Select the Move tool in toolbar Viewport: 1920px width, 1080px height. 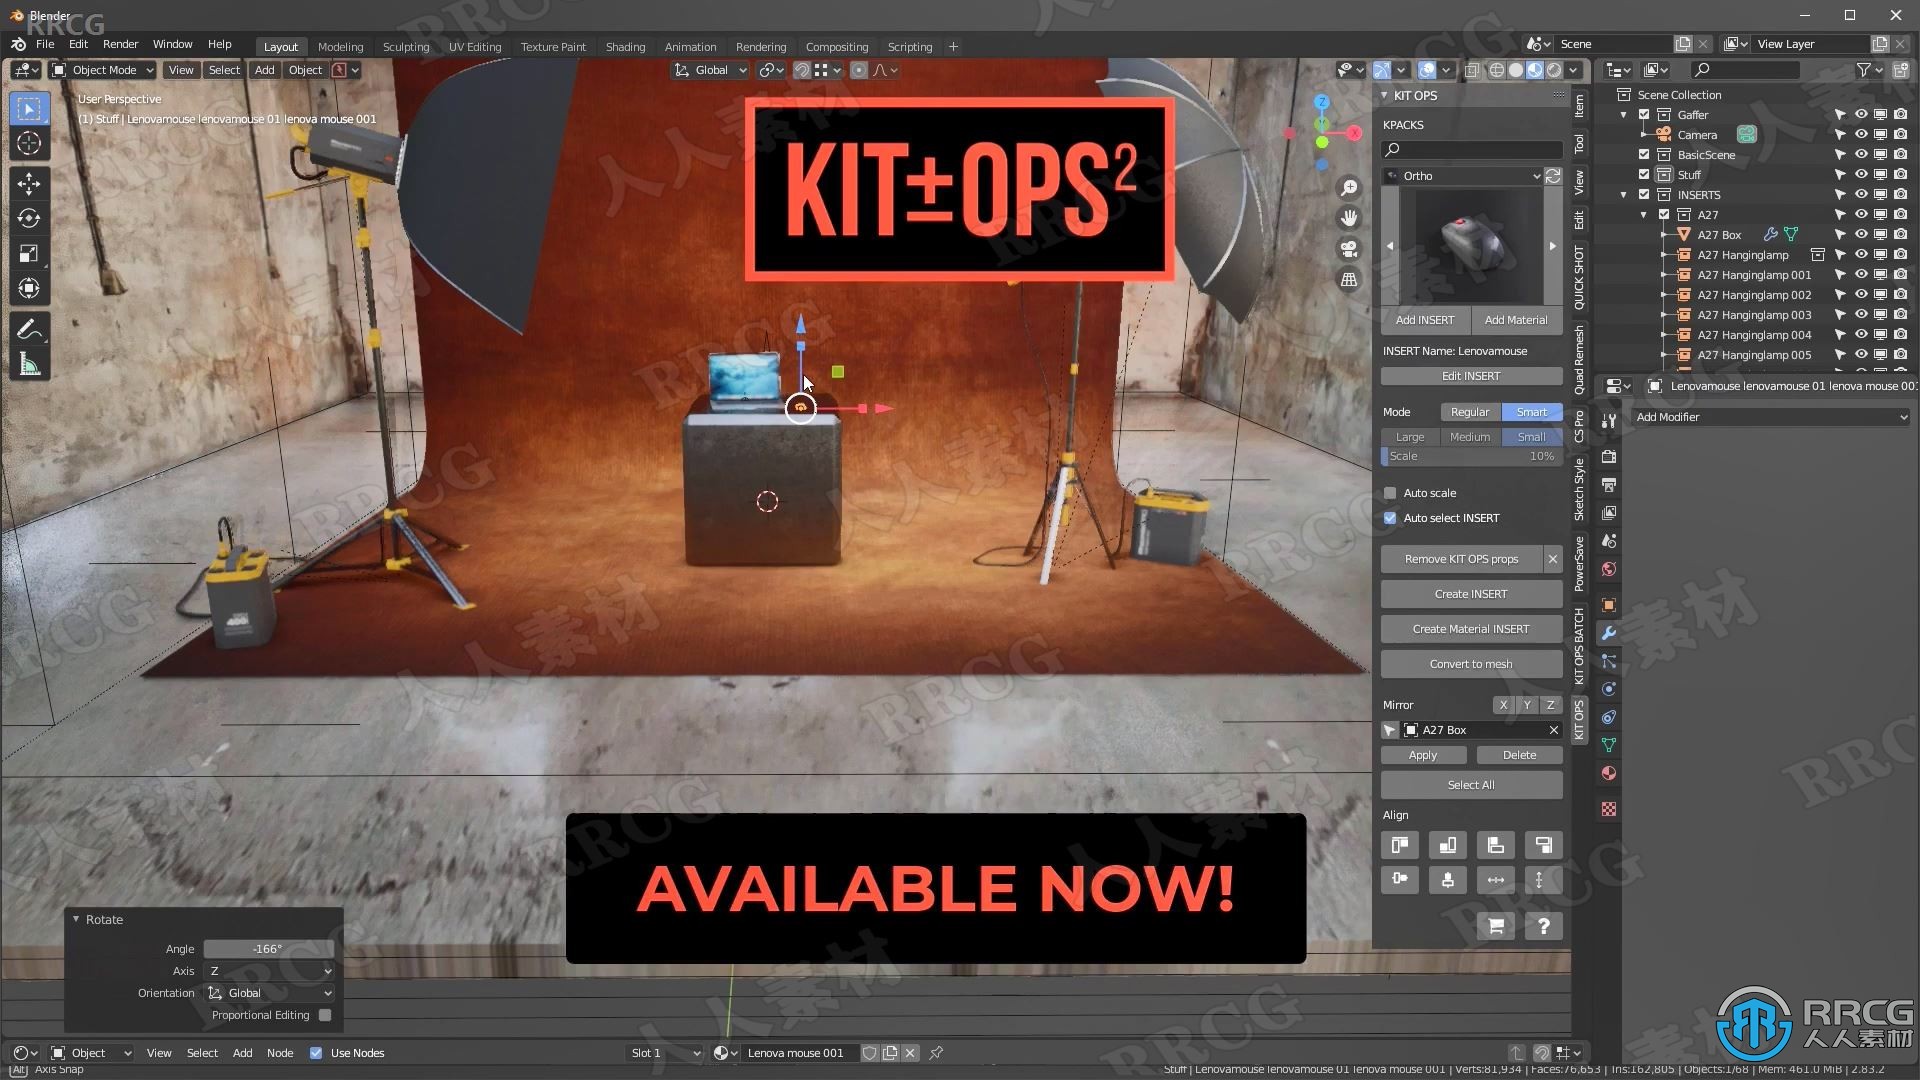(29, 182)
